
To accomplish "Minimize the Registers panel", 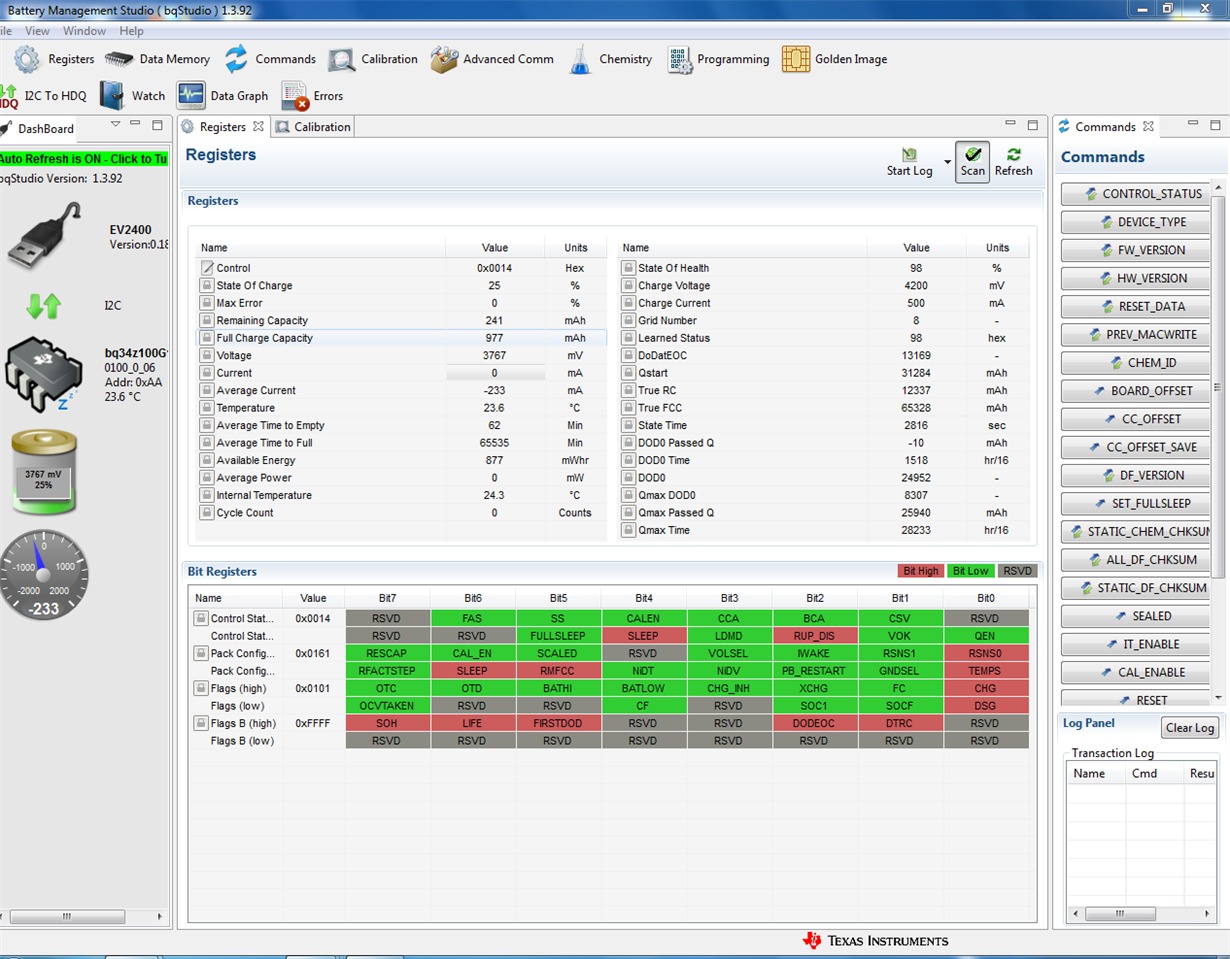I will click(1010, 125).
